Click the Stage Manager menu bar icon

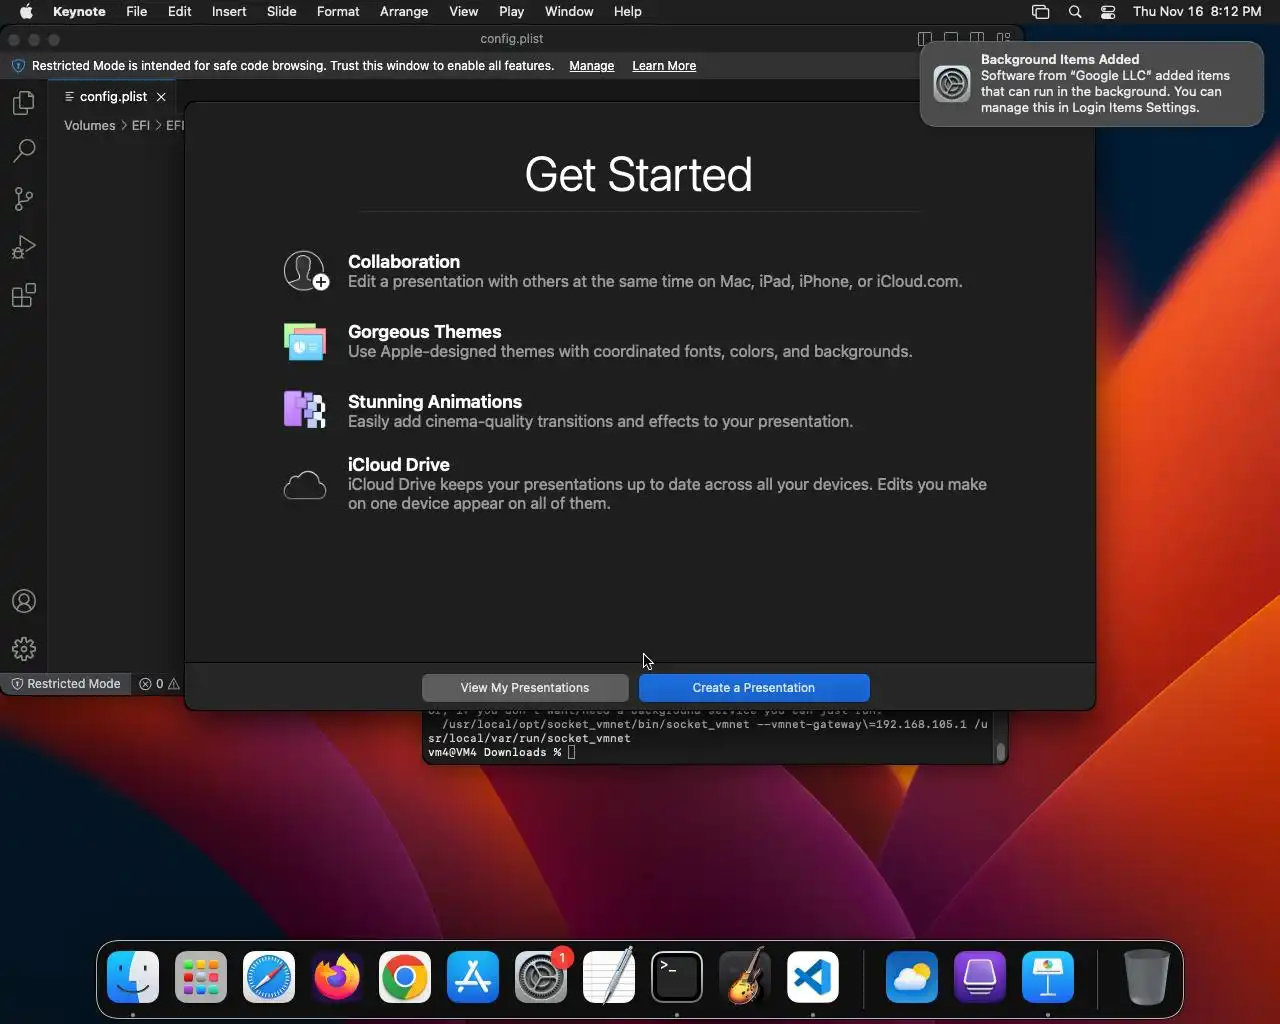pos(1041,12)
